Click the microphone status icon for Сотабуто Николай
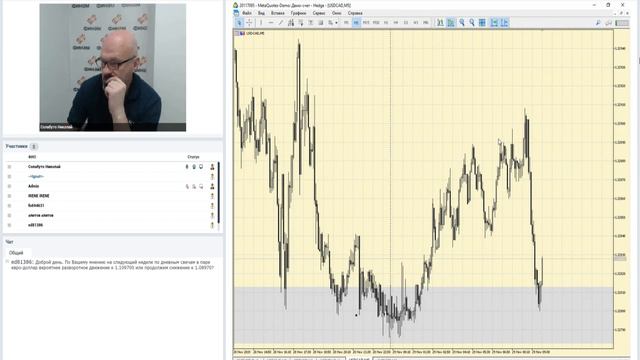This screenshot has height=360, width=640. click(187, 167)
